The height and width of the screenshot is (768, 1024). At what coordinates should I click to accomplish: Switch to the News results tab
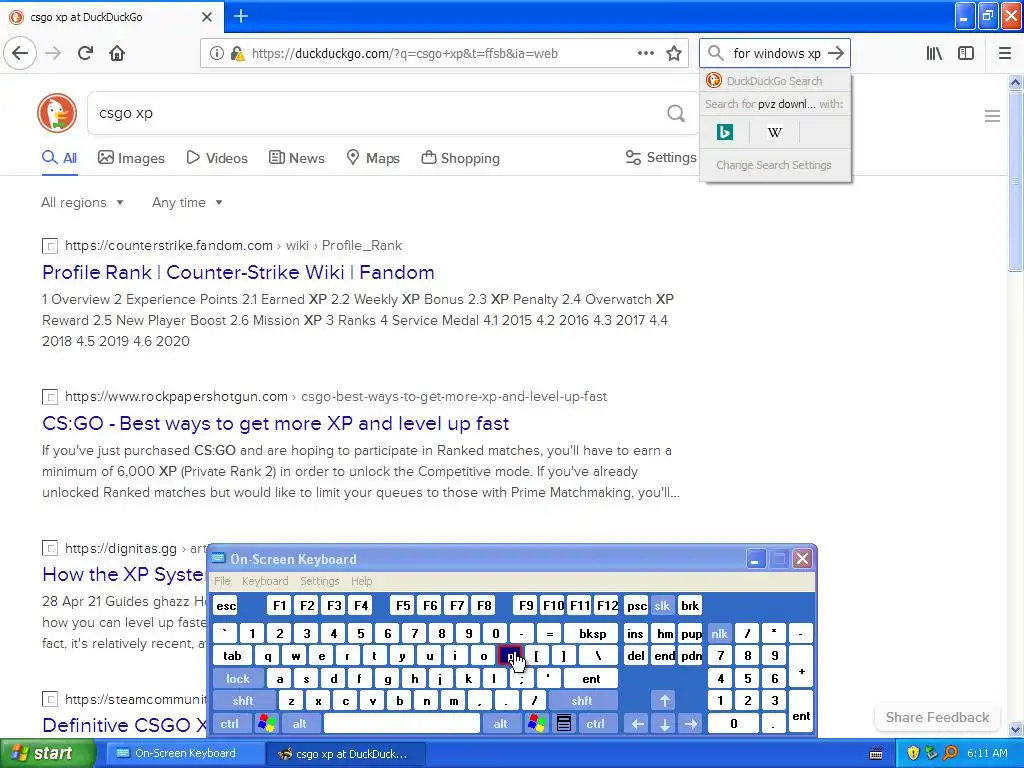coord(296,158)
